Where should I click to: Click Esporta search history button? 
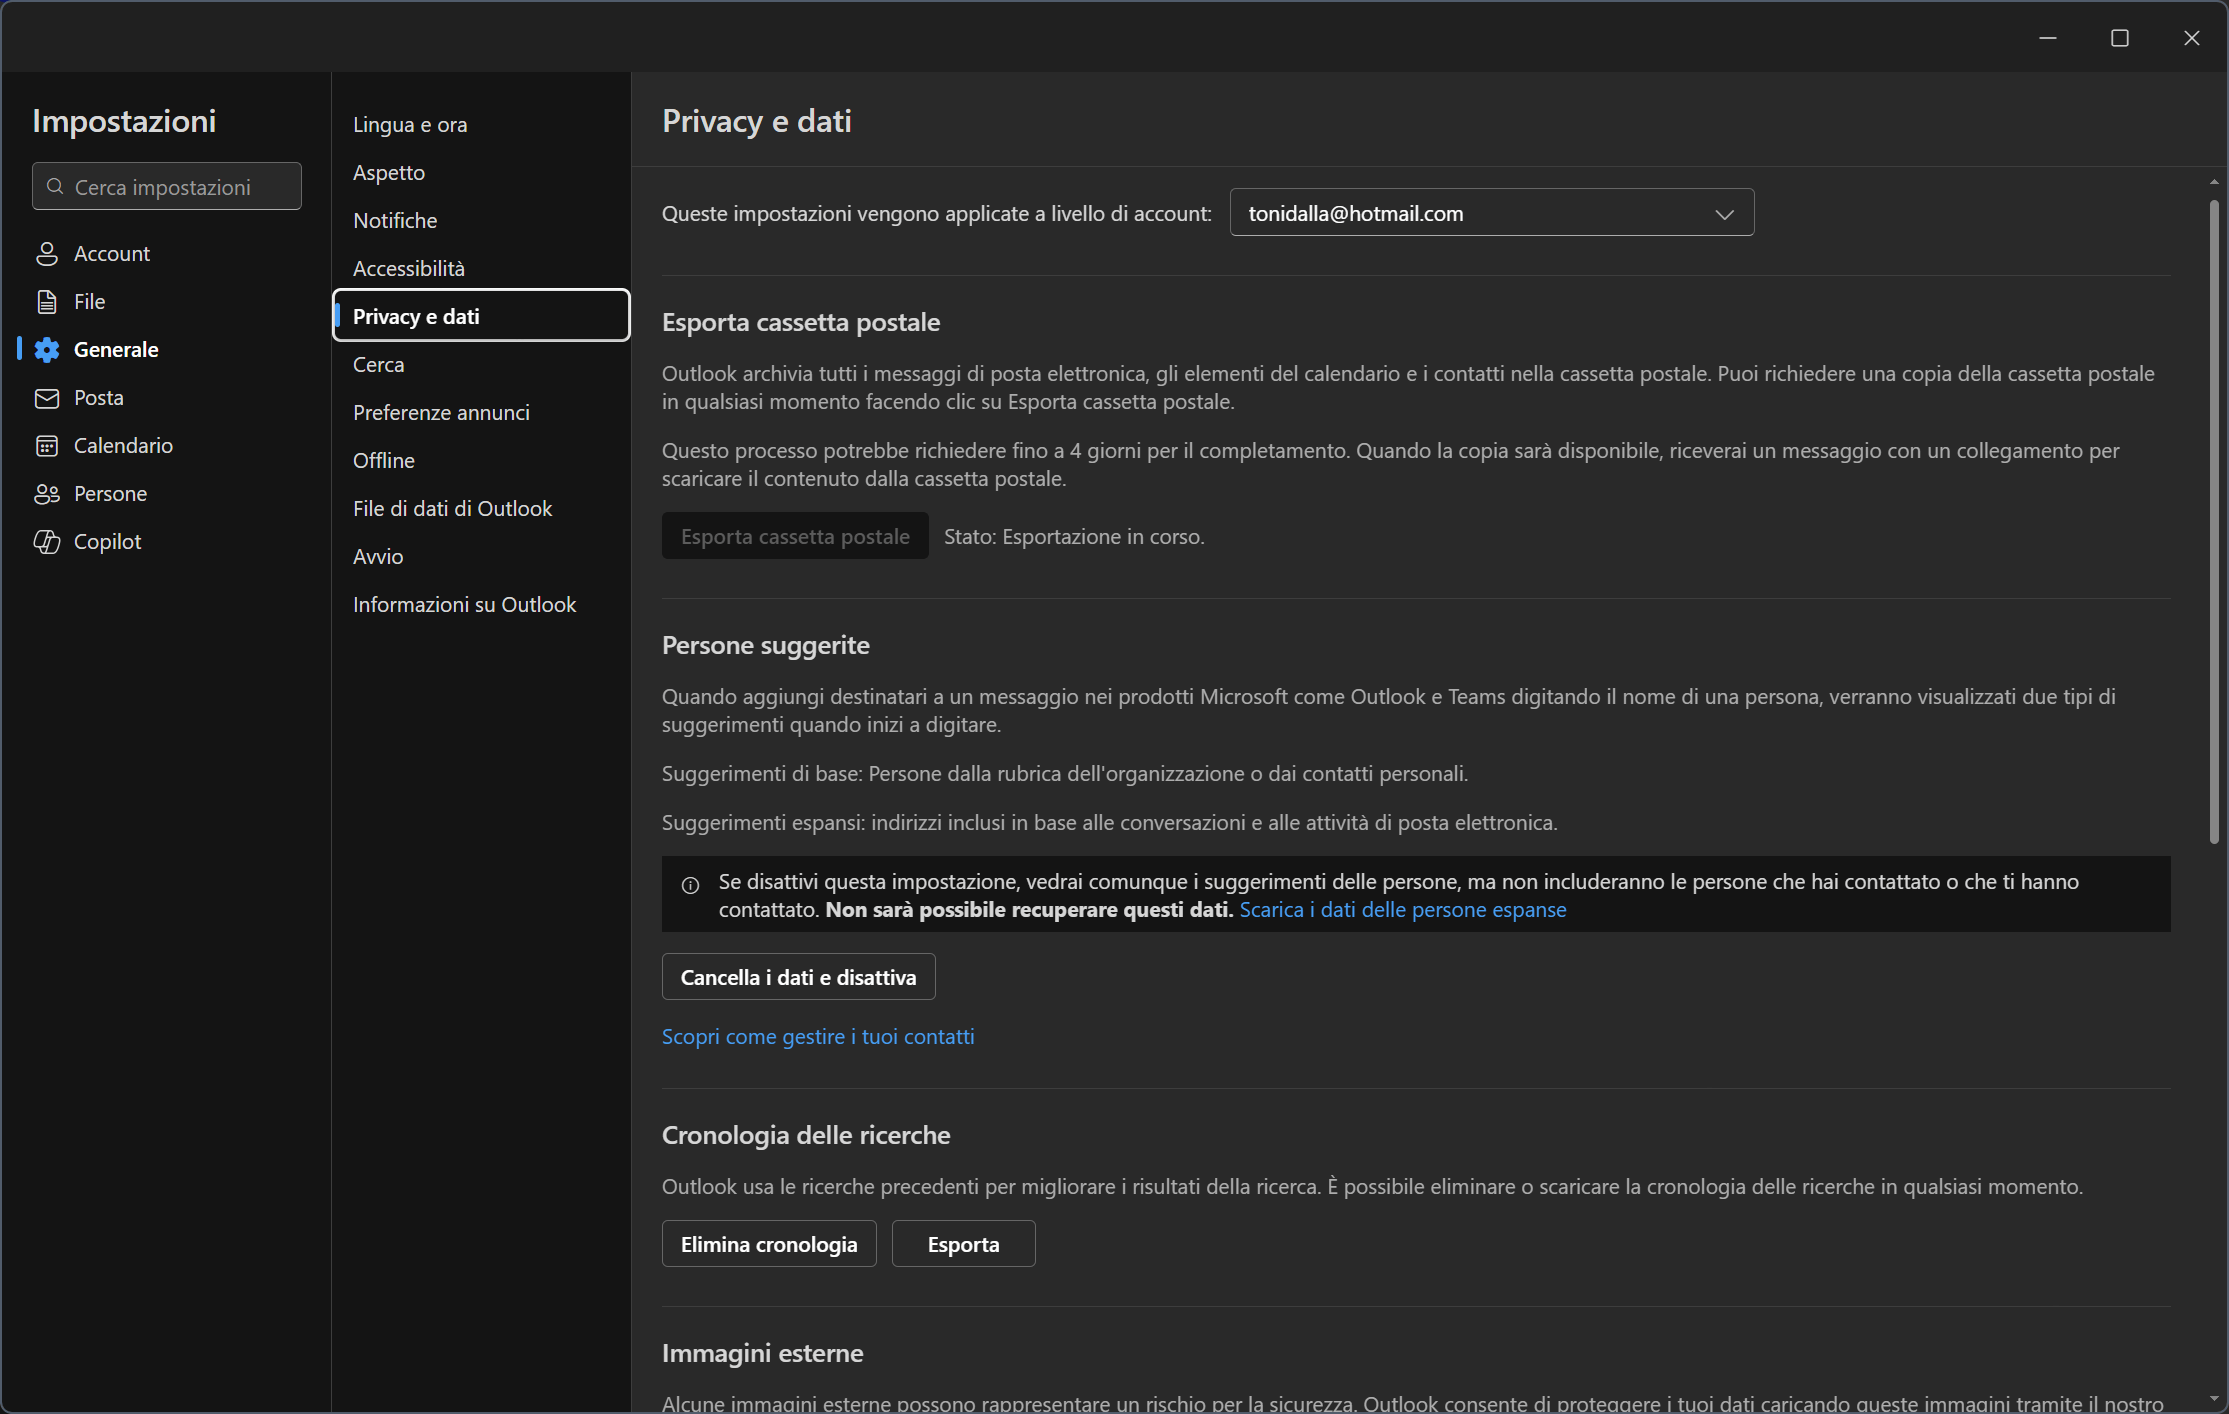point(963,1244)
